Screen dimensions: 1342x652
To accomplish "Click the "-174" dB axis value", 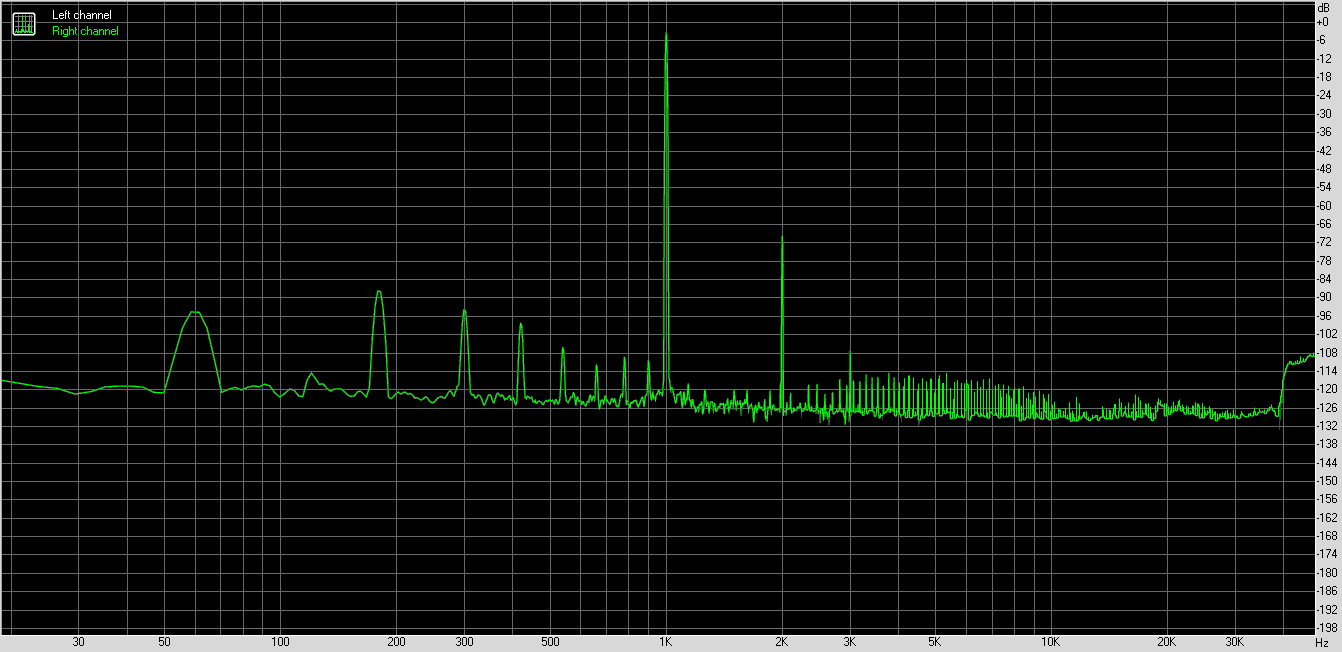I will [1327, 554].
